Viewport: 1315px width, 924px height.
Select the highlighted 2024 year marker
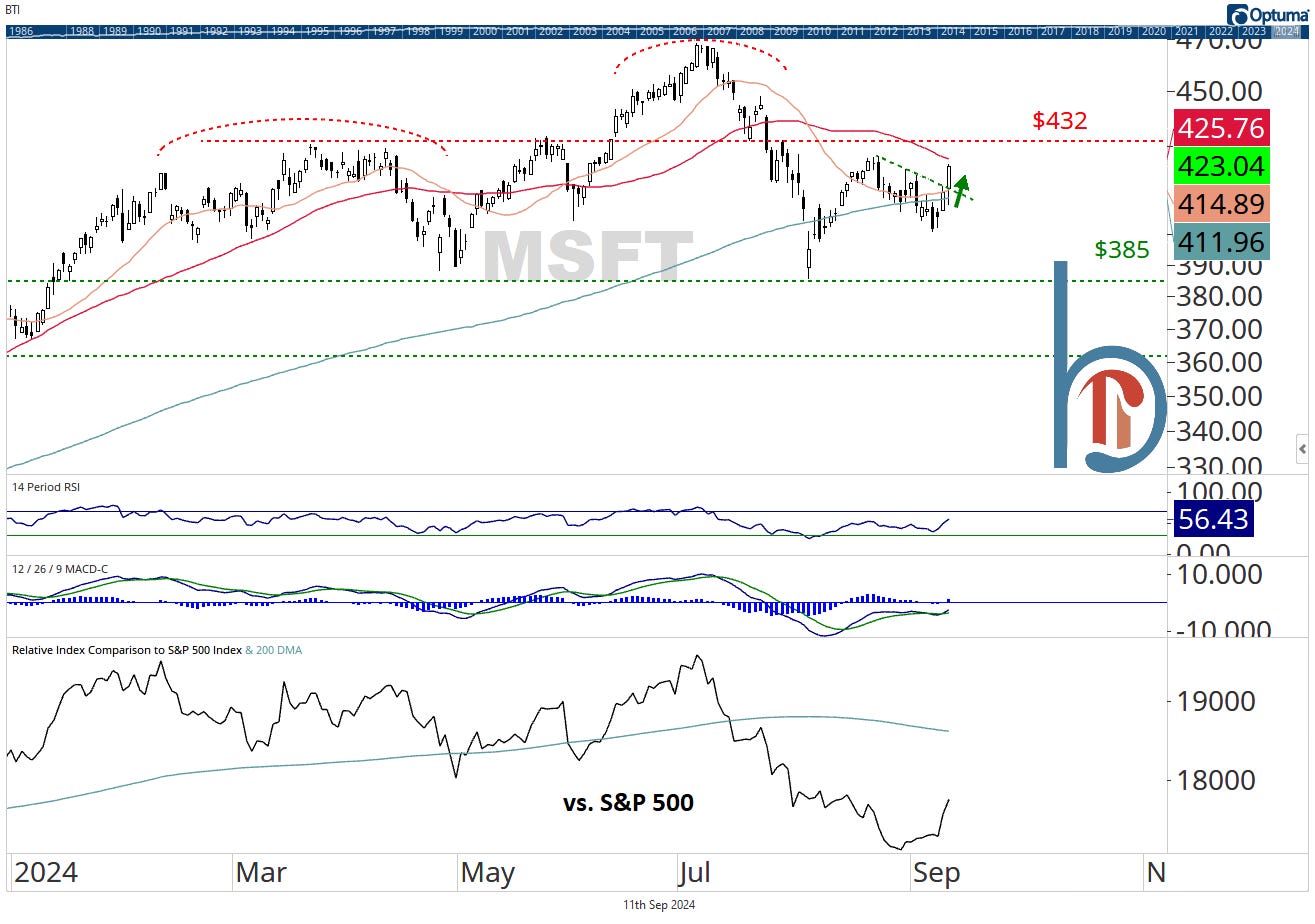(x=1287, y=31)
